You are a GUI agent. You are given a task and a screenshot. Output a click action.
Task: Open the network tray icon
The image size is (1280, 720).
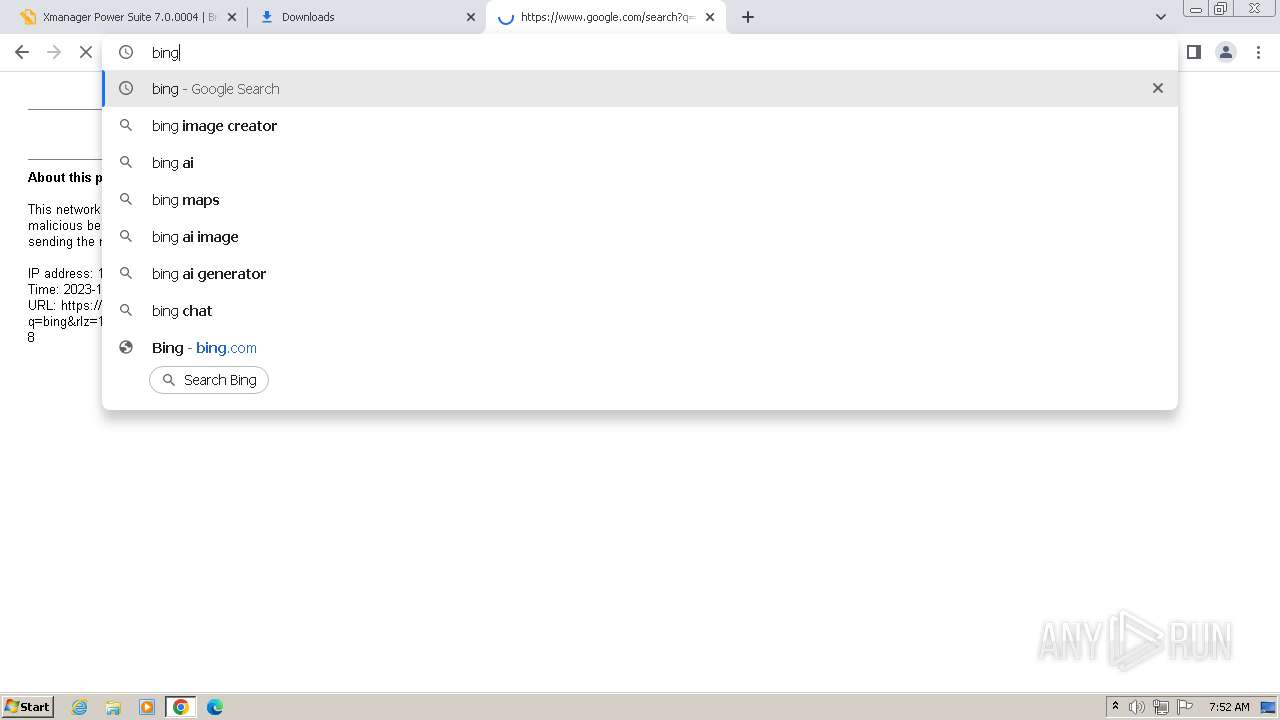pos(1161,707)
